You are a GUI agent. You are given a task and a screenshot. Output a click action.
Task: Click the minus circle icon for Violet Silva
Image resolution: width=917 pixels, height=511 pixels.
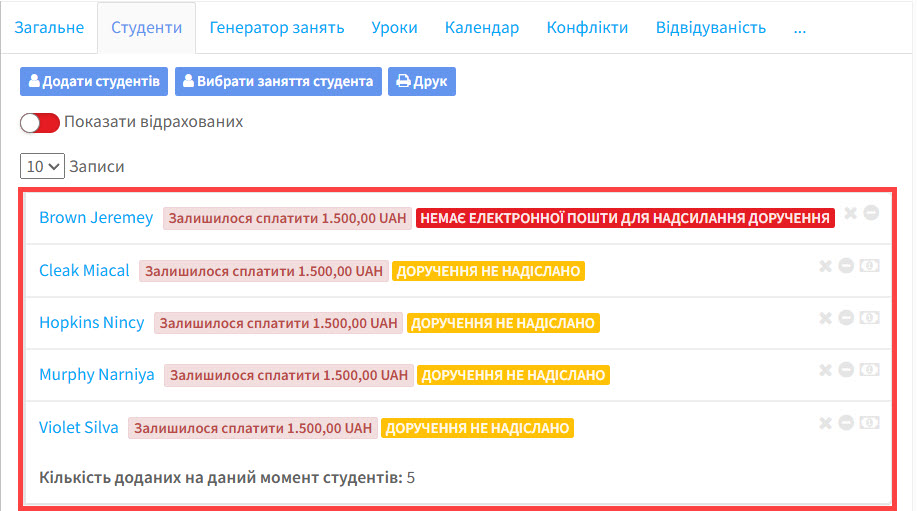[x=846, y=422]
